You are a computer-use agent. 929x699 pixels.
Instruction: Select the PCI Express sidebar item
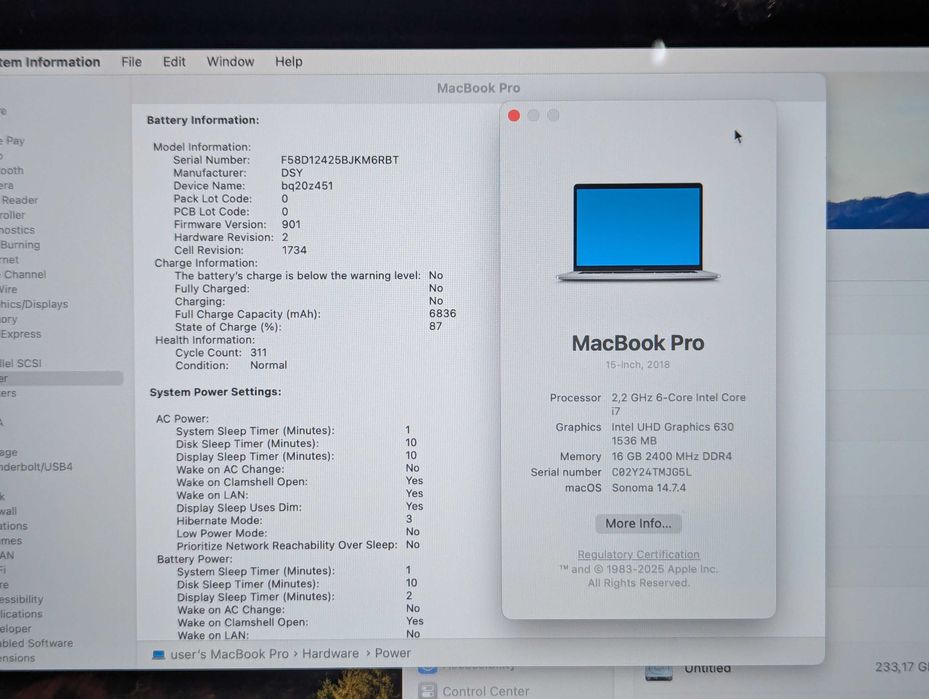point(21,334)
